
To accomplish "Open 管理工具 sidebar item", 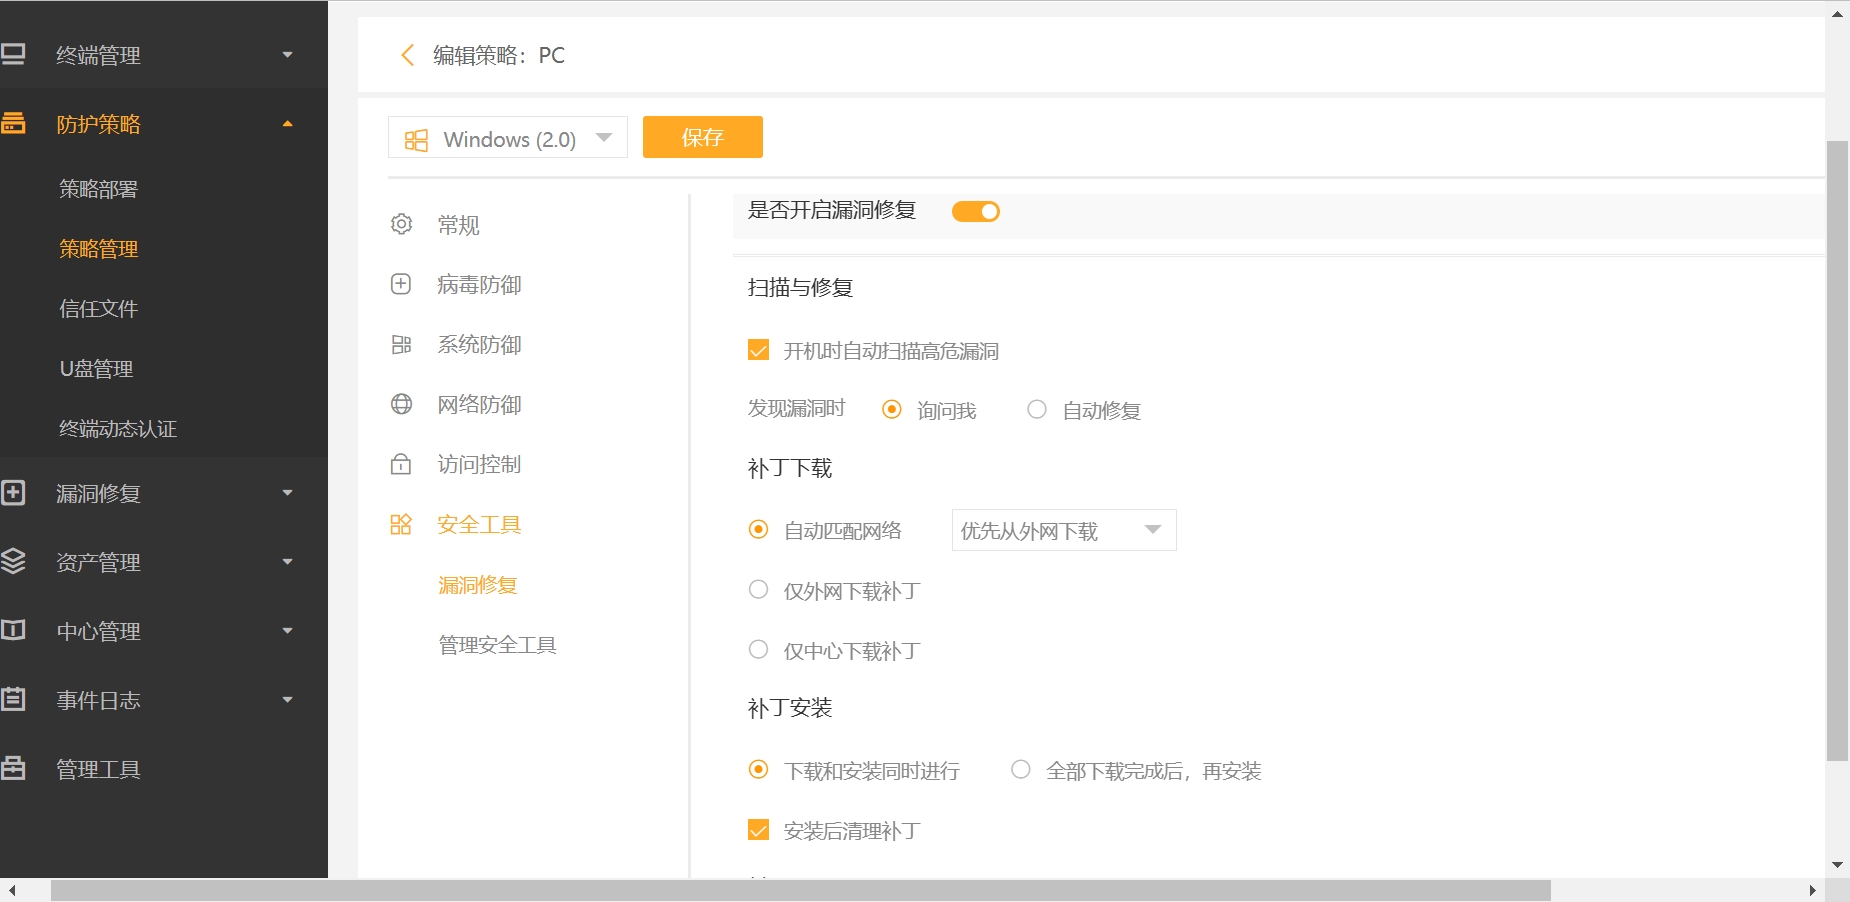I will [98, 769].
